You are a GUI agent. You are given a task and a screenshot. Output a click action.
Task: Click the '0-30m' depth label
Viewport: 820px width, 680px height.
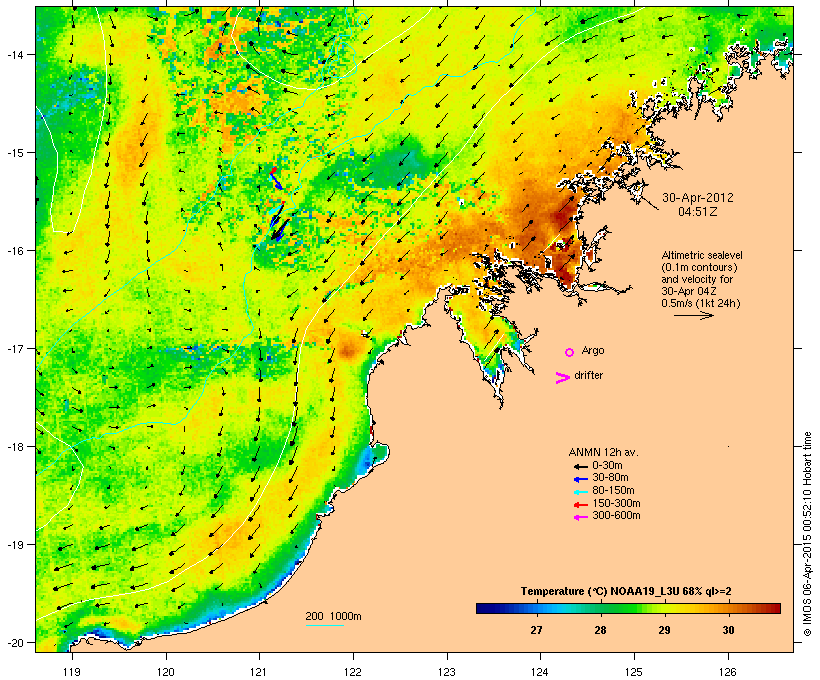click(x=607, y=466)
